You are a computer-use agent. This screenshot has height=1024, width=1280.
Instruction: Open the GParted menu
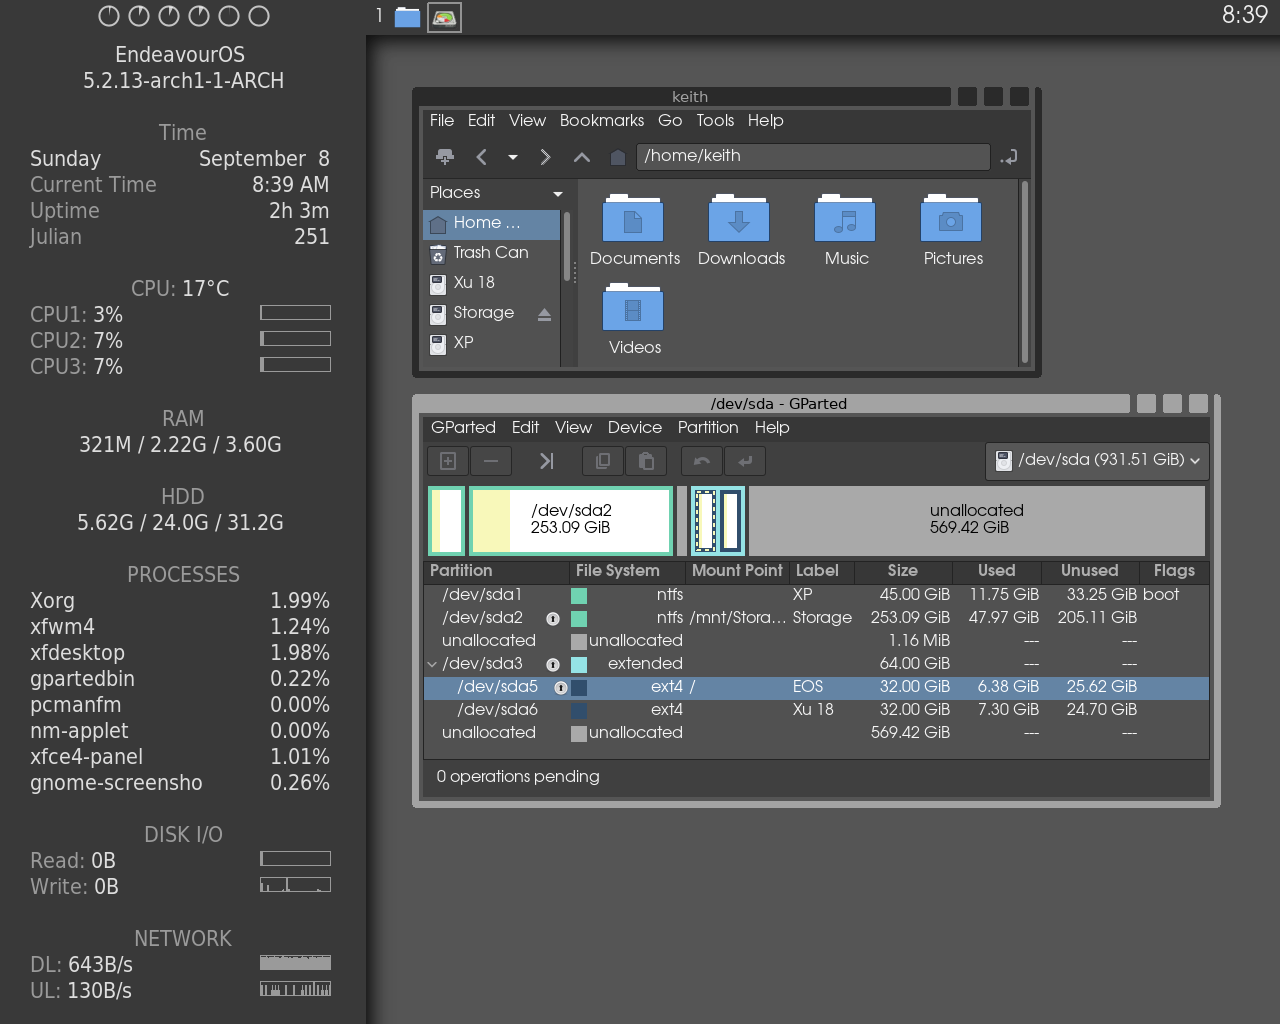tap(463, 427)
